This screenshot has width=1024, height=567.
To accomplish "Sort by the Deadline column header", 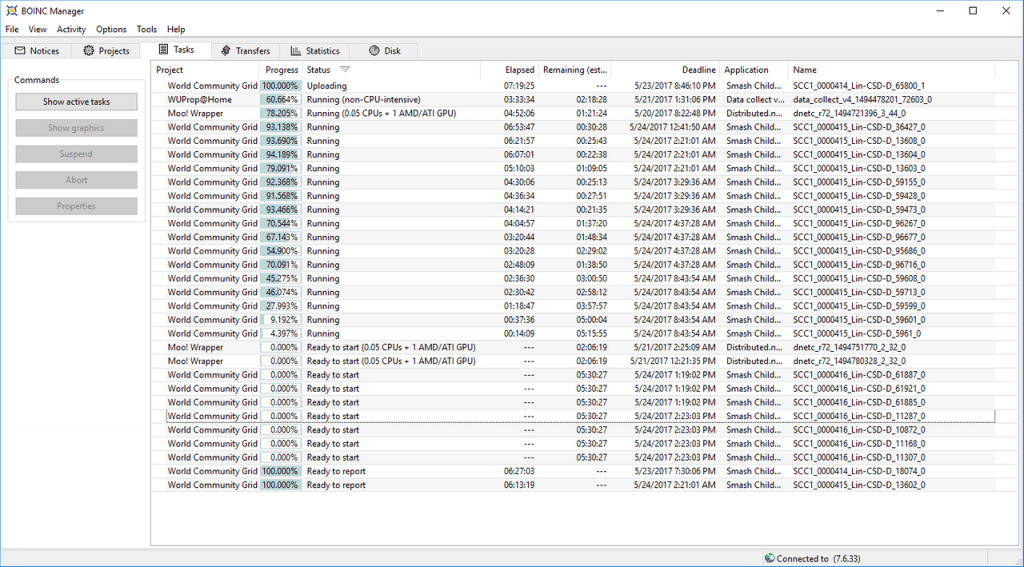I will tap(665, 69).
